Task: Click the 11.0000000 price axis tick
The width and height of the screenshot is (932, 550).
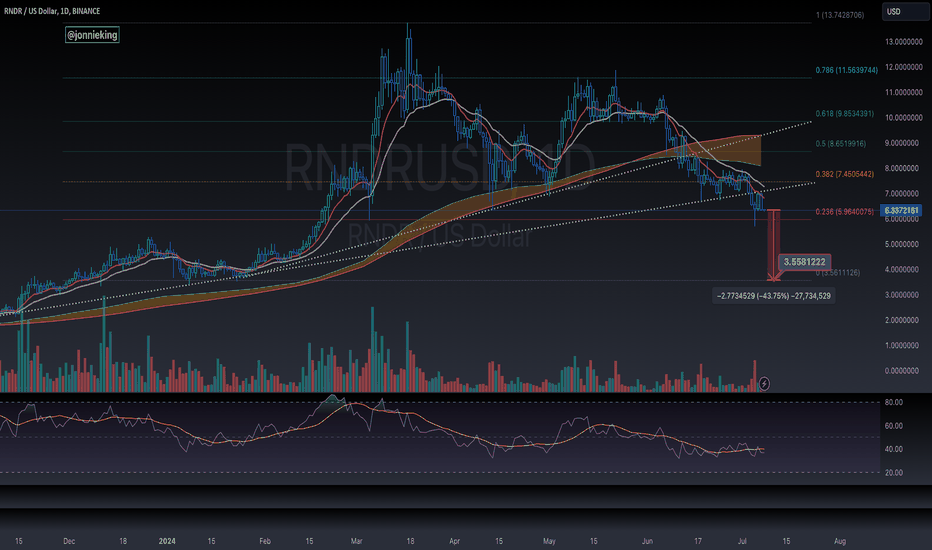Action: [903, 93]
